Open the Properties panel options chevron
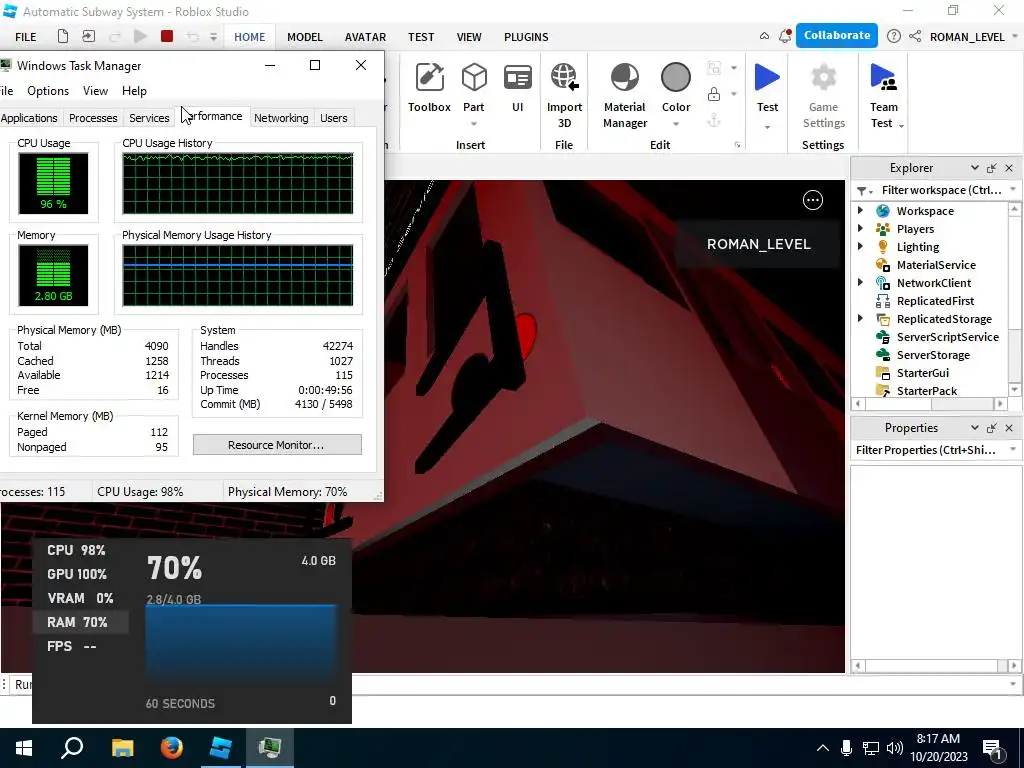The width and height of the screenshot is (1024, 768). pyautogui.click(x=974, y=428)
